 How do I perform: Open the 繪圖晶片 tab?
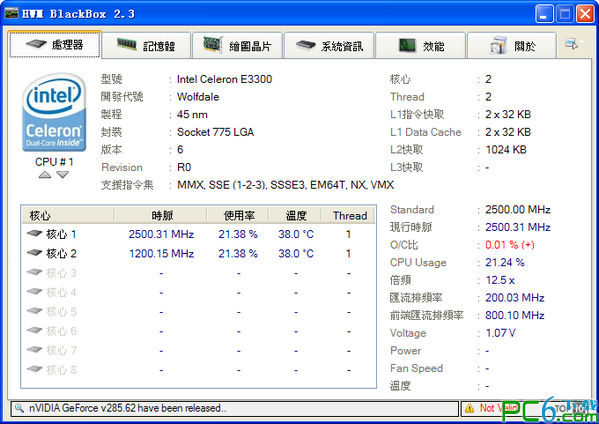click(237, 45)
